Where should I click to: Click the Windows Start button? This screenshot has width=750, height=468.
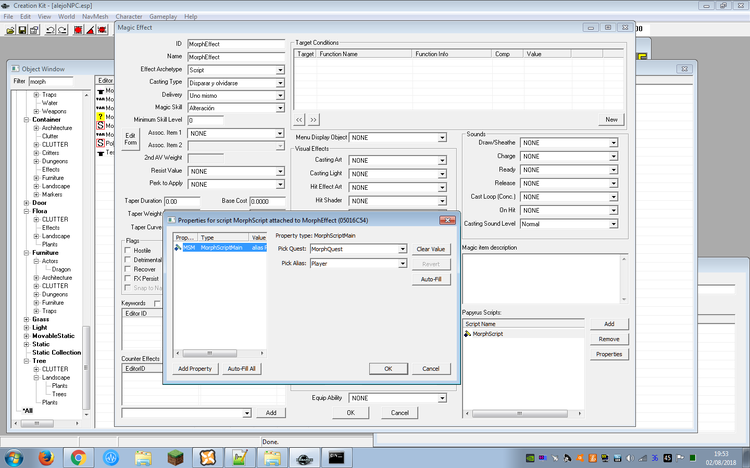(x=13, y=456)
